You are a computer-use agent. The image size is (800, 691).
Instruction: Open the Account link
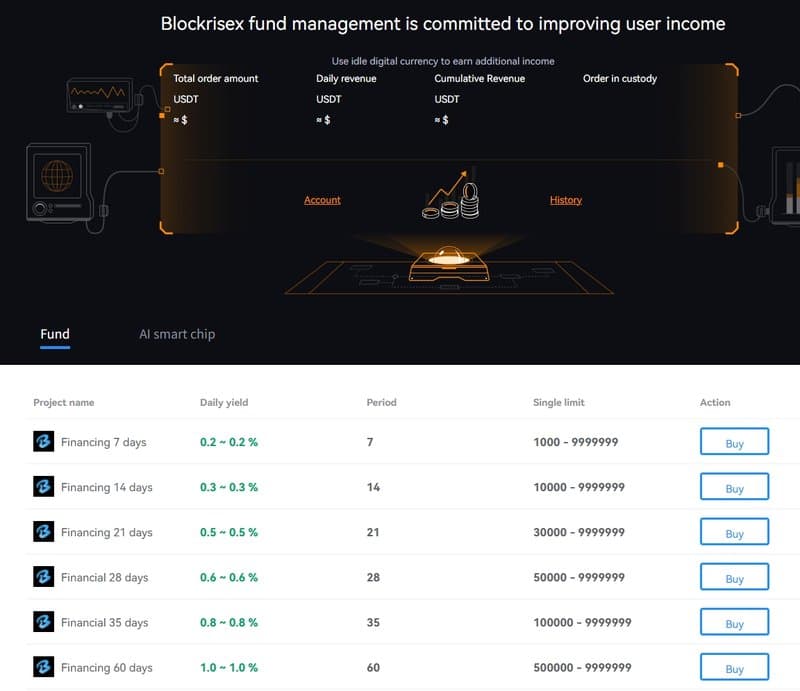coord(322,200)
